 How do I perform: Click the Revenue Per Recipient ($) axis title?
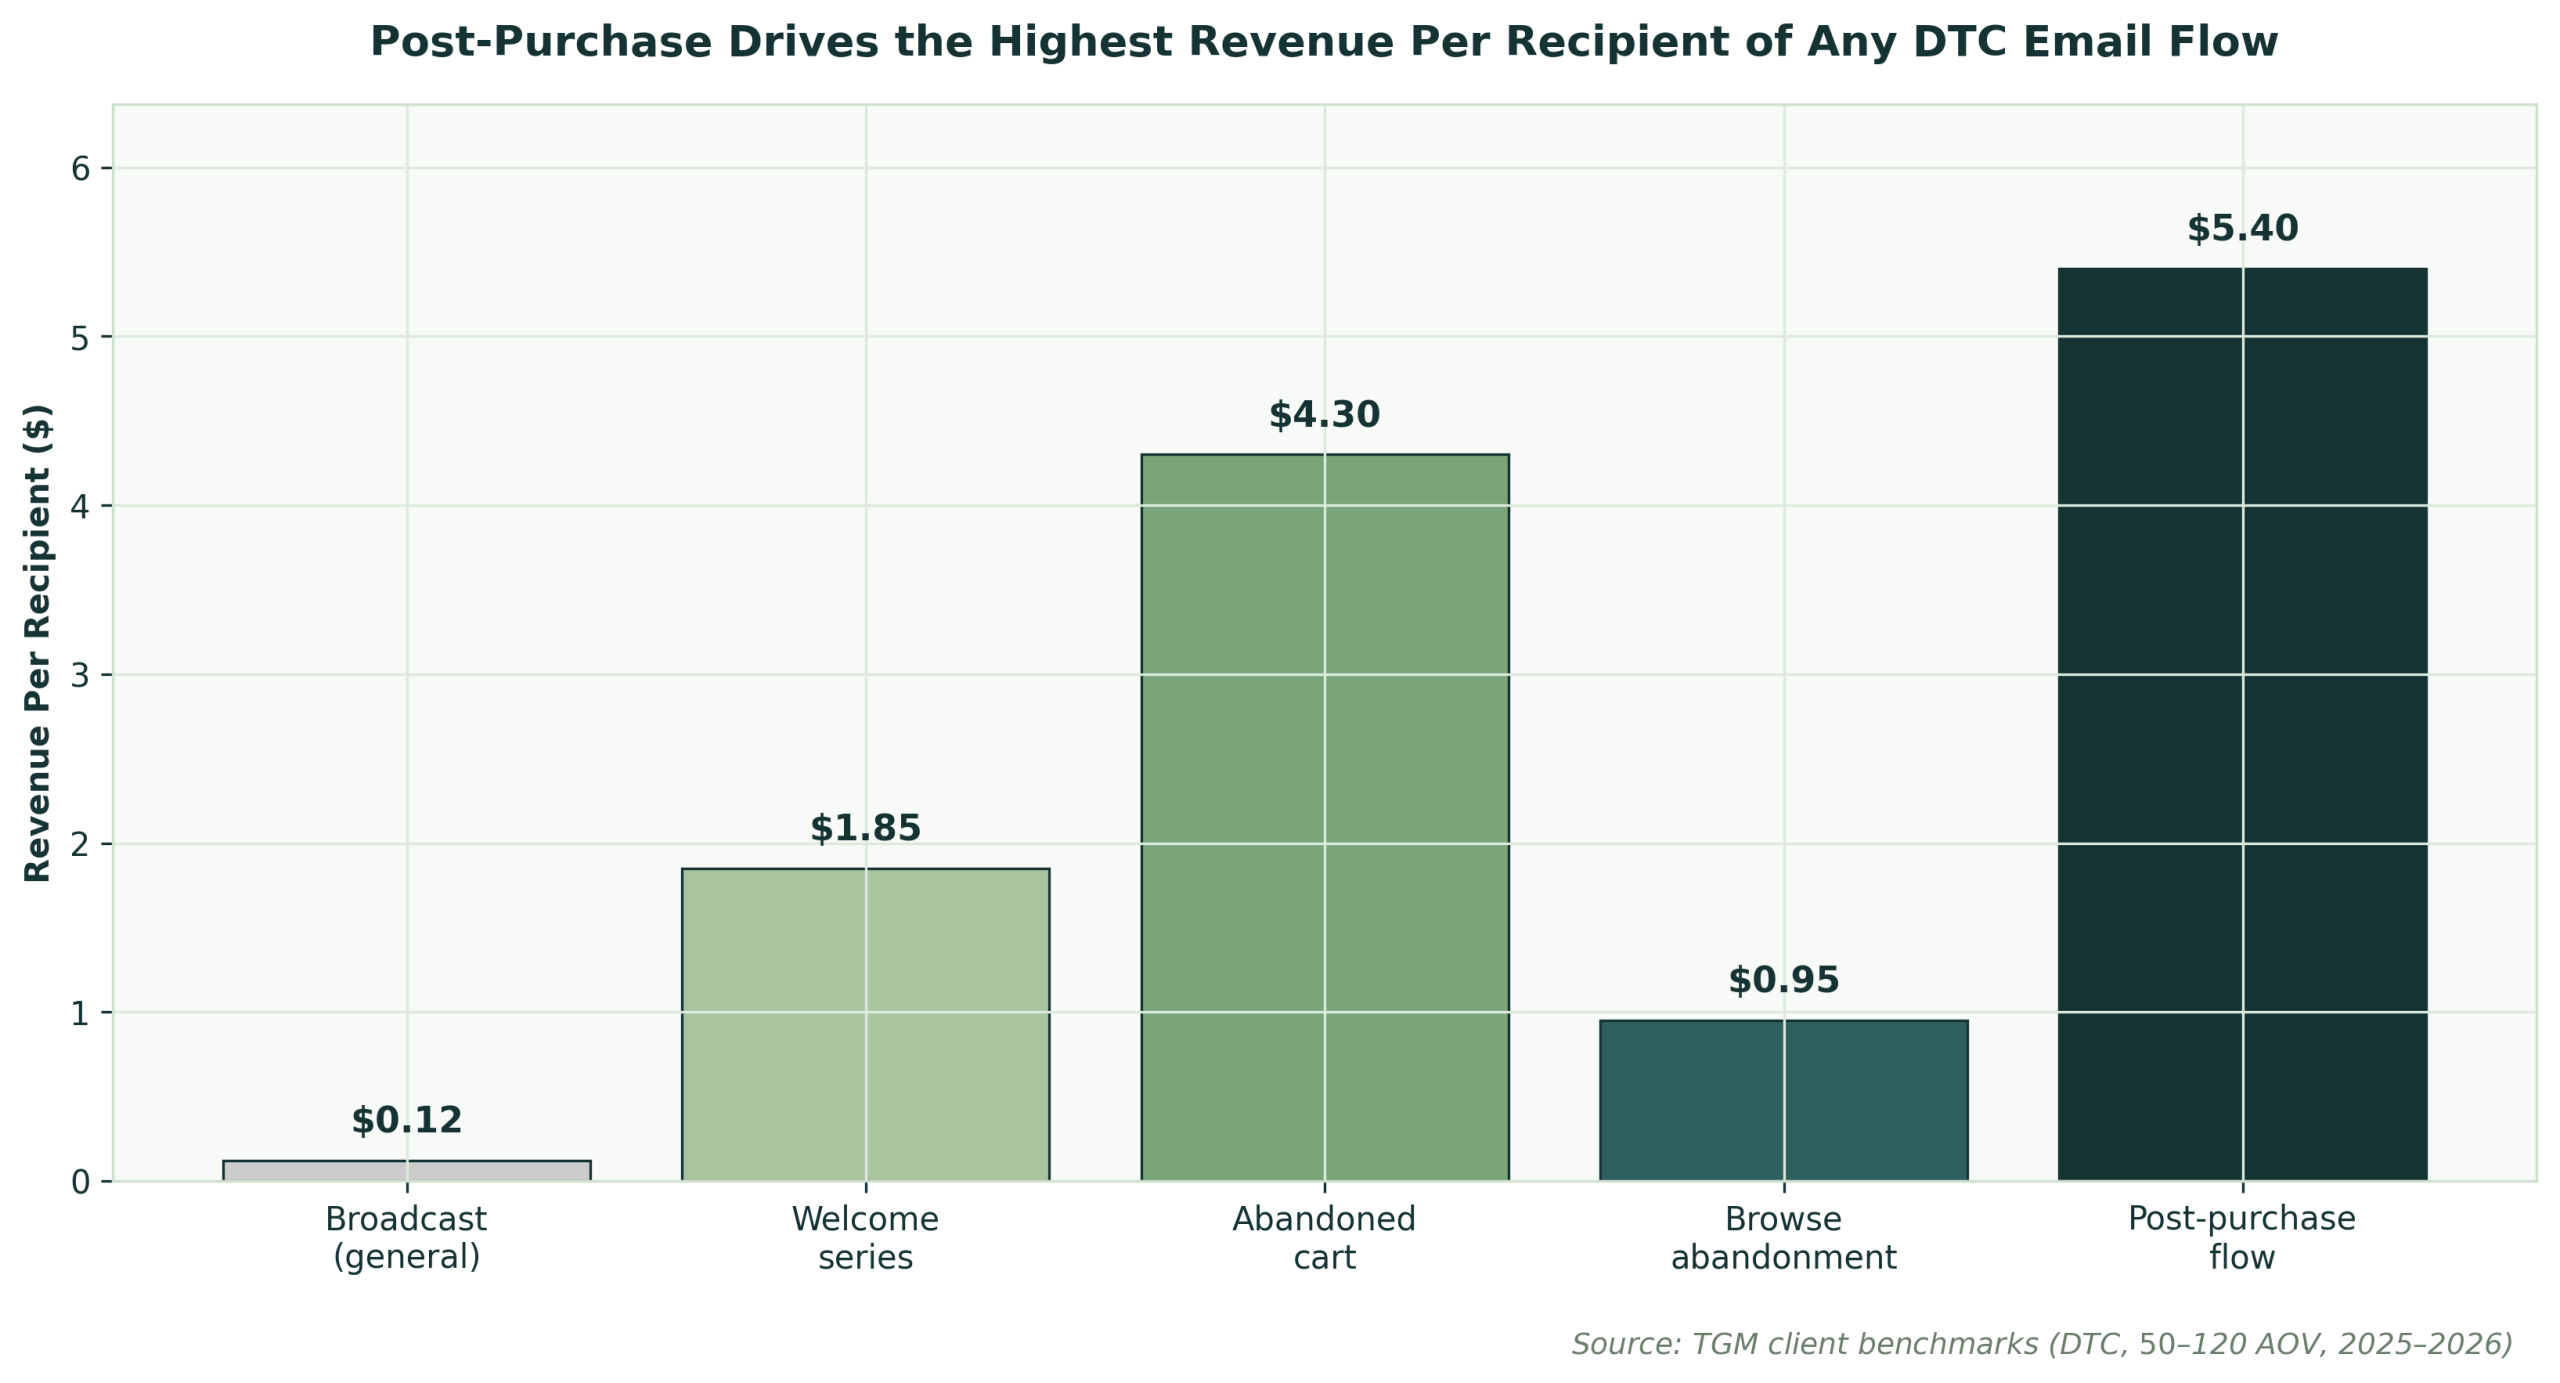(x=37, y=643)
